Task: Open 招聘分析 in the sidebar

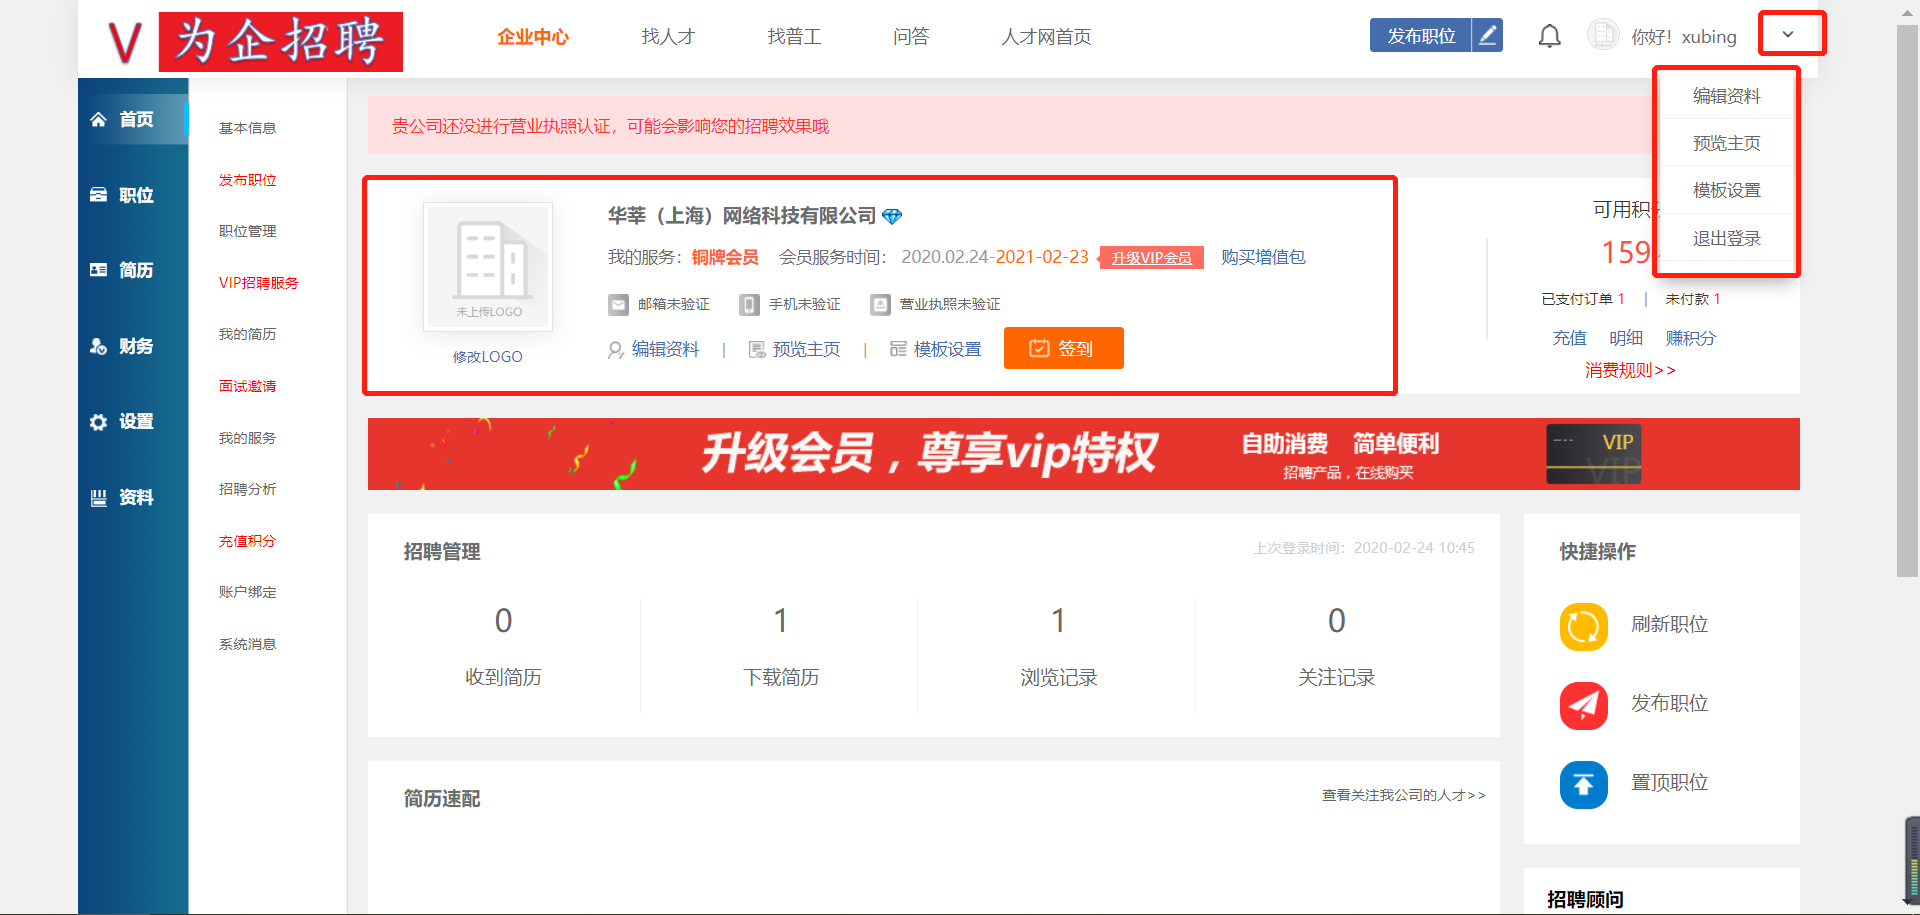Action: tap(248, 489)
